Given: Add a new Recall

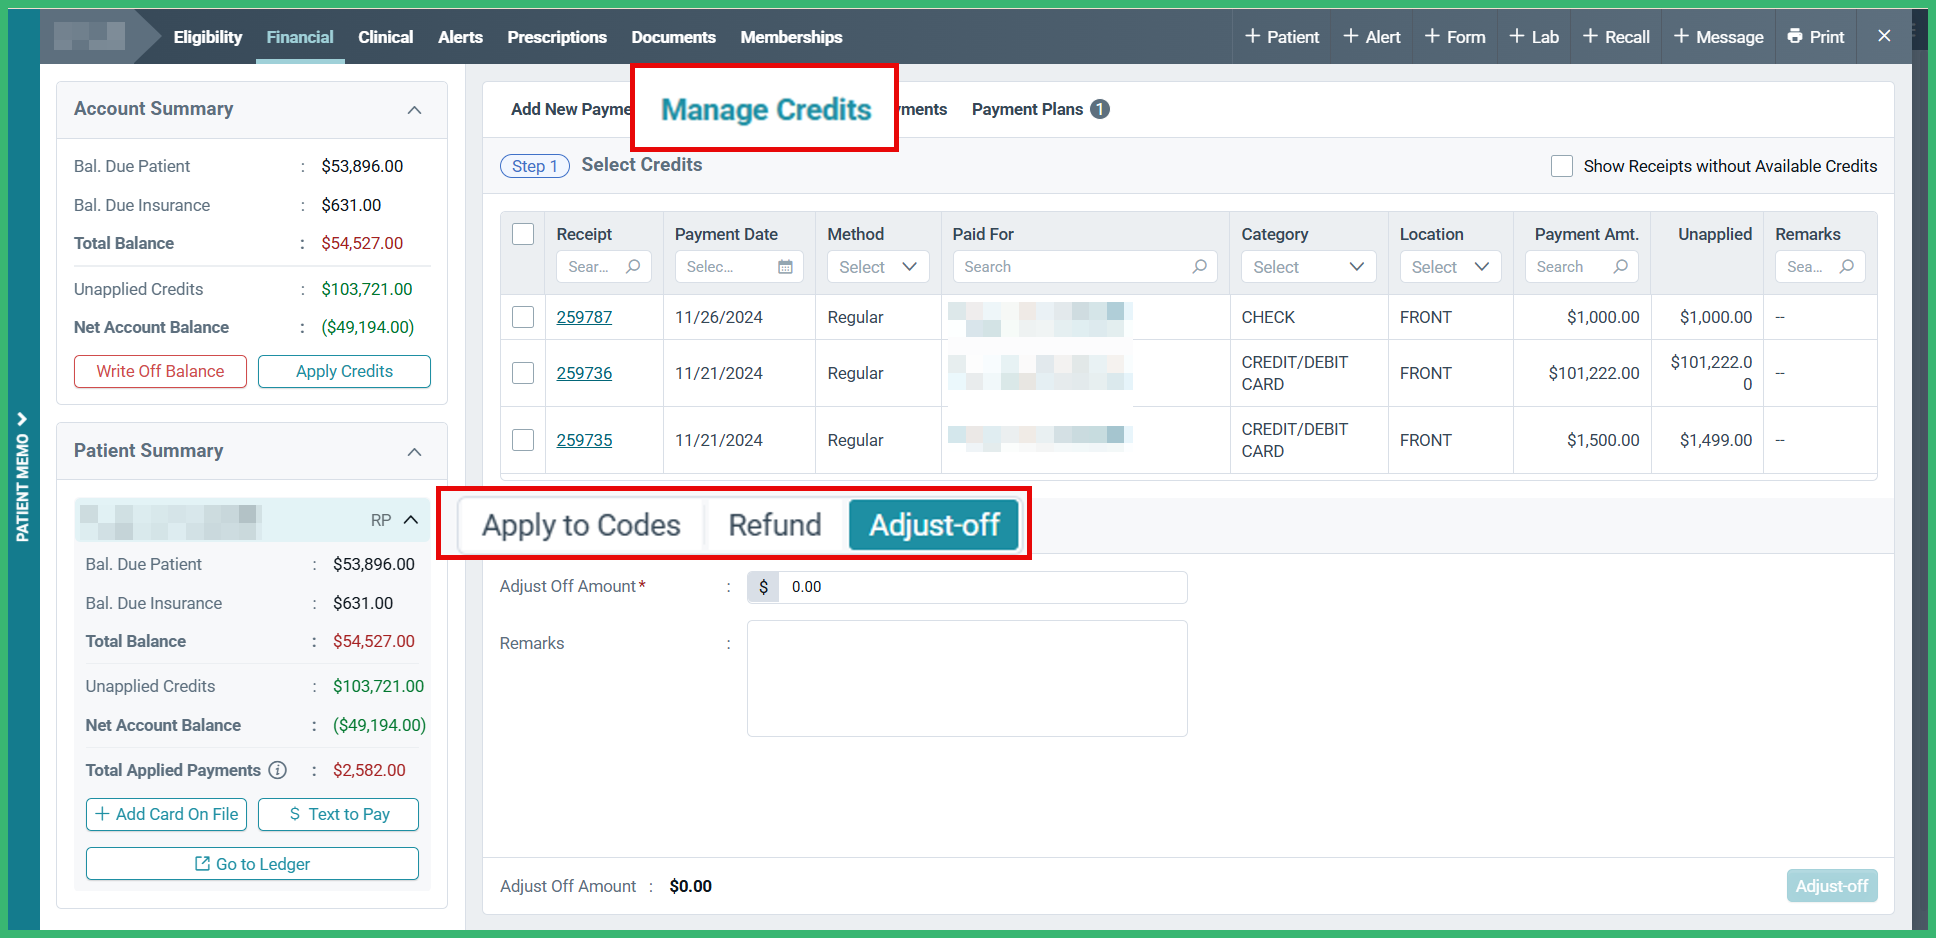Looking at the screenshot, I should coord(1615,37).
